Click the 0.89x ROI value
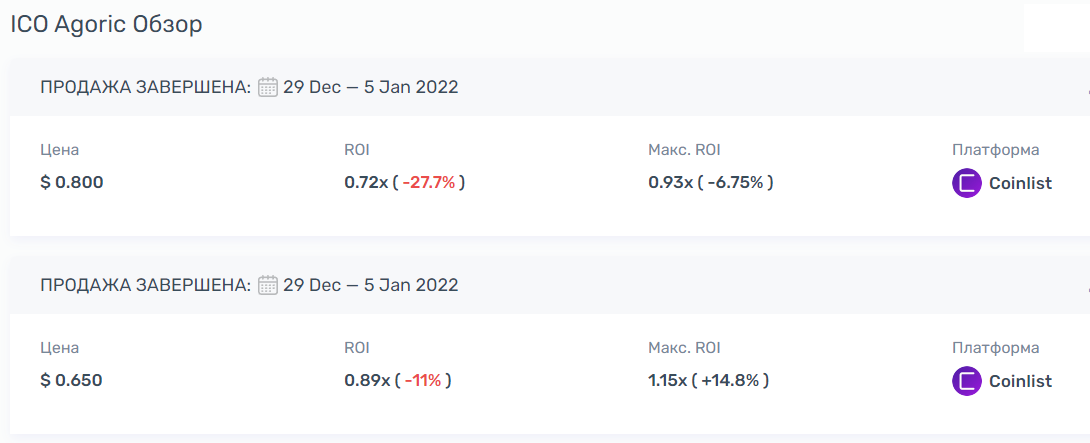This screenshot has height=443, width=1090. (366, 380)
